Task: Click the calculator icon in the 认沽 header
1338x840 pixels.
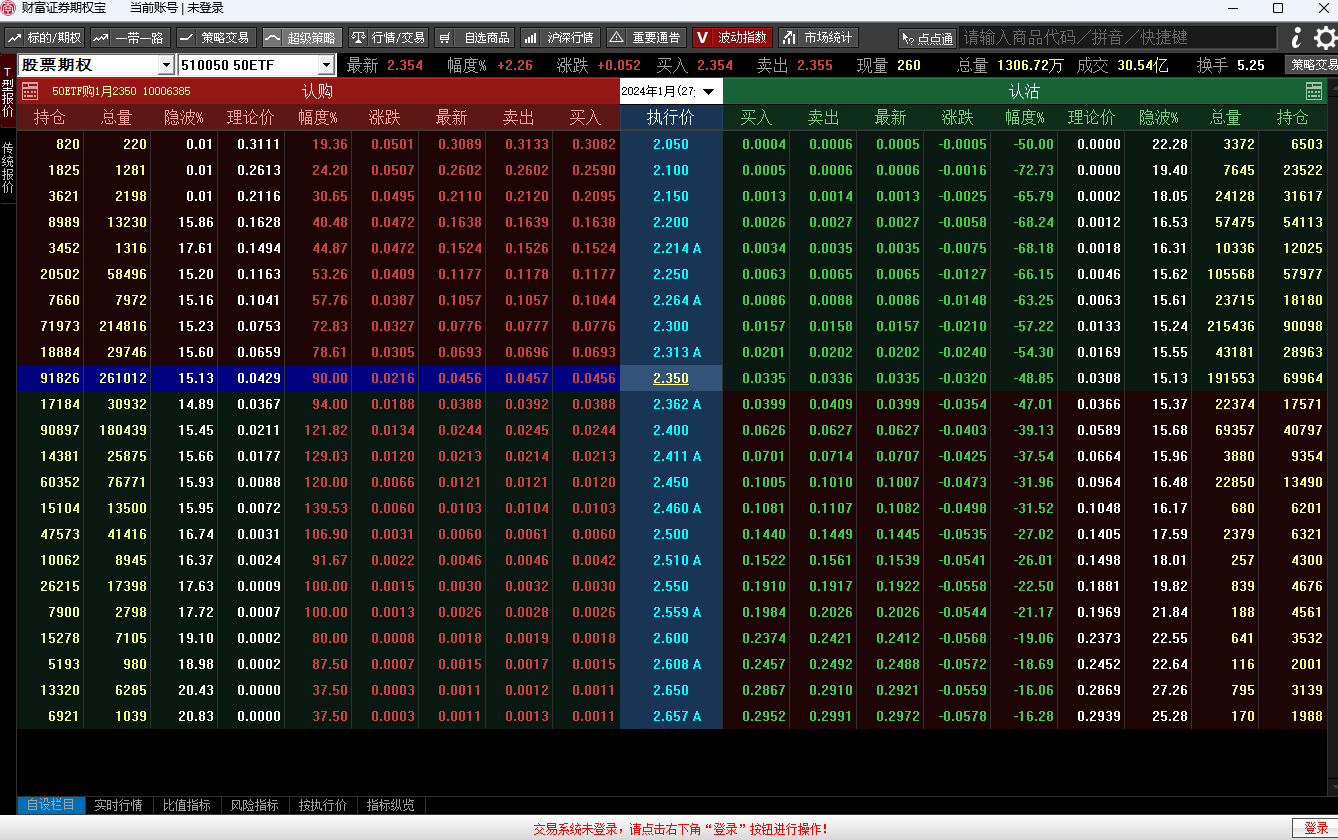Action: click(1314, 91)
